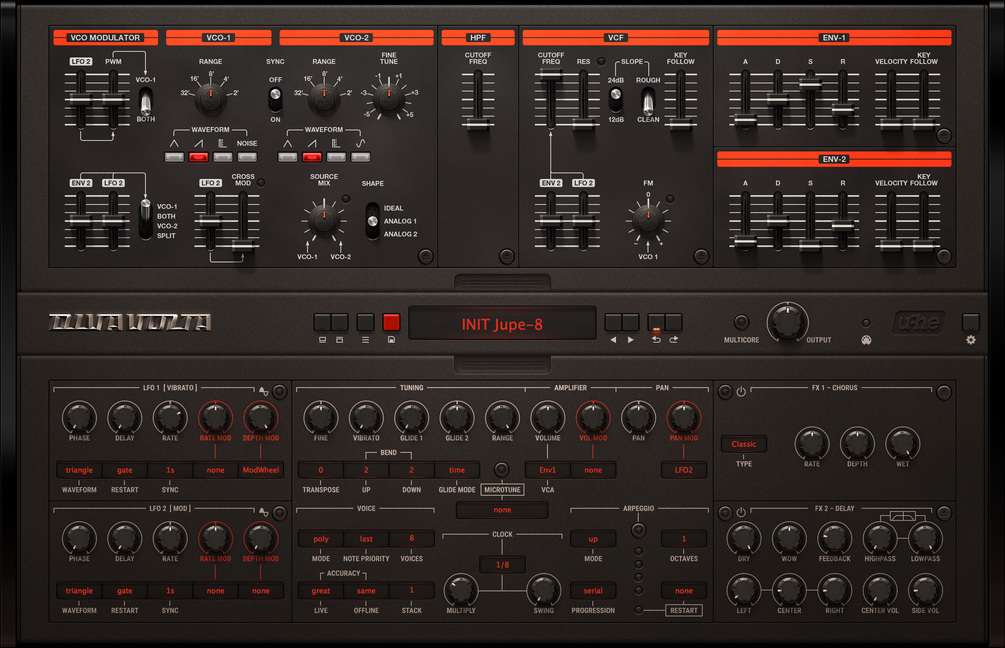Flip the VCF slope 24dB/12dB switch

615,99
